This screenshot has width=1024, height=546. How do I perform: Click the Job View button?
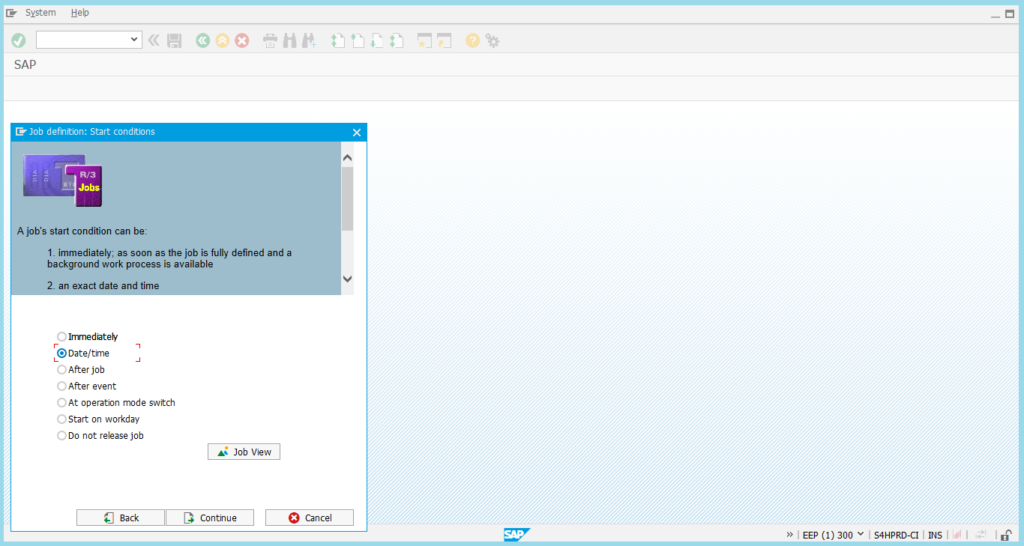244,452
